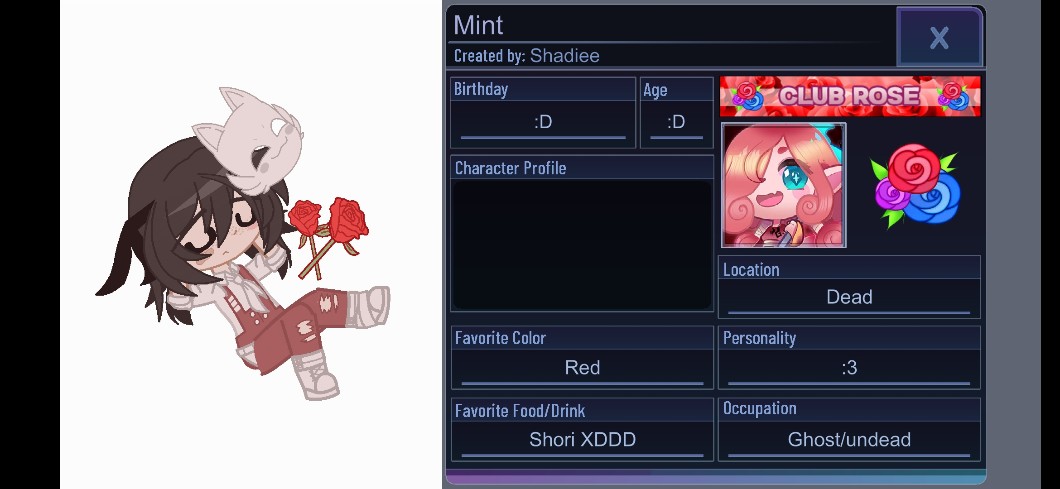The height and width of the screenshot is (489, 1060).
Task: Edit the Location field showing Dead
Action: (849, 298)
